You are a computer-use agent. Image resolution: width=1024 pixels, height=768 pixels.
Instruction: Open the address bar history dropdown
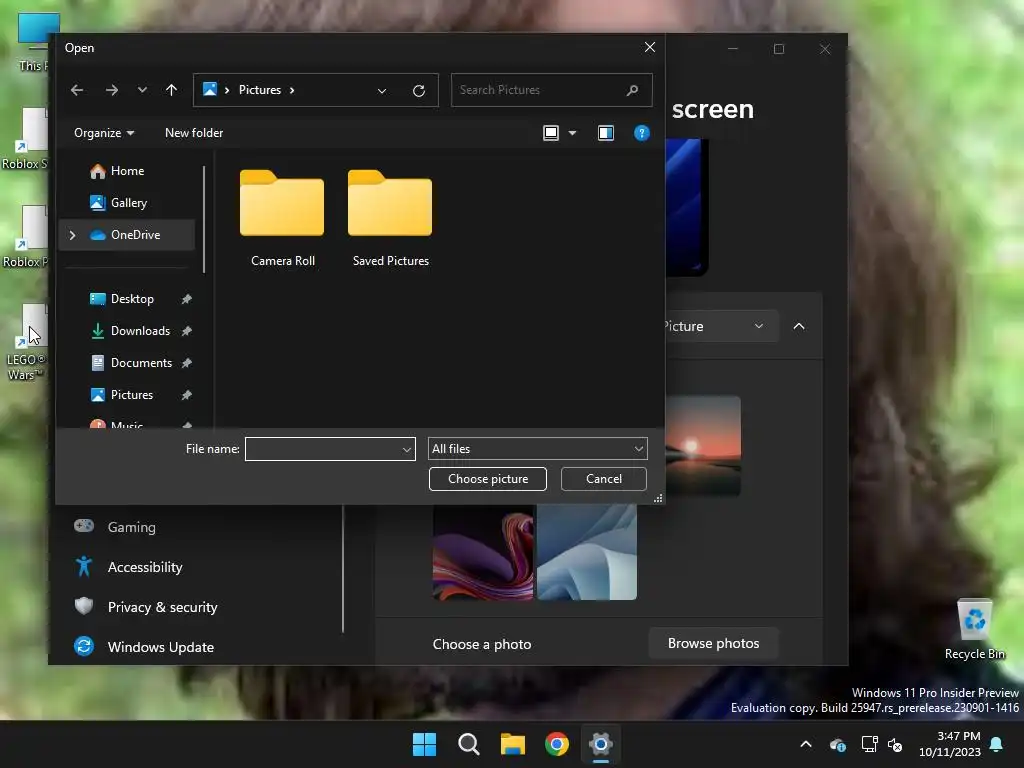[x=382, y=91]
